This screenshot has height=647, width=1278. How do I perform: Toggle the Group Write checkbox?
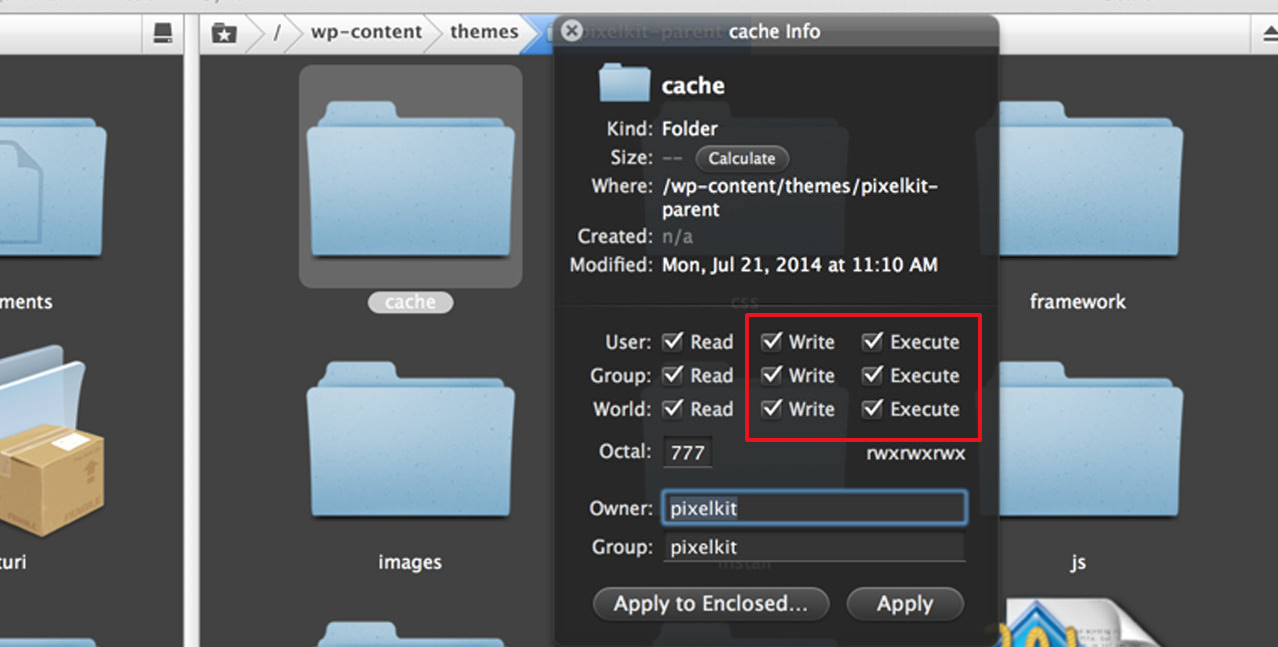[771, 376]
